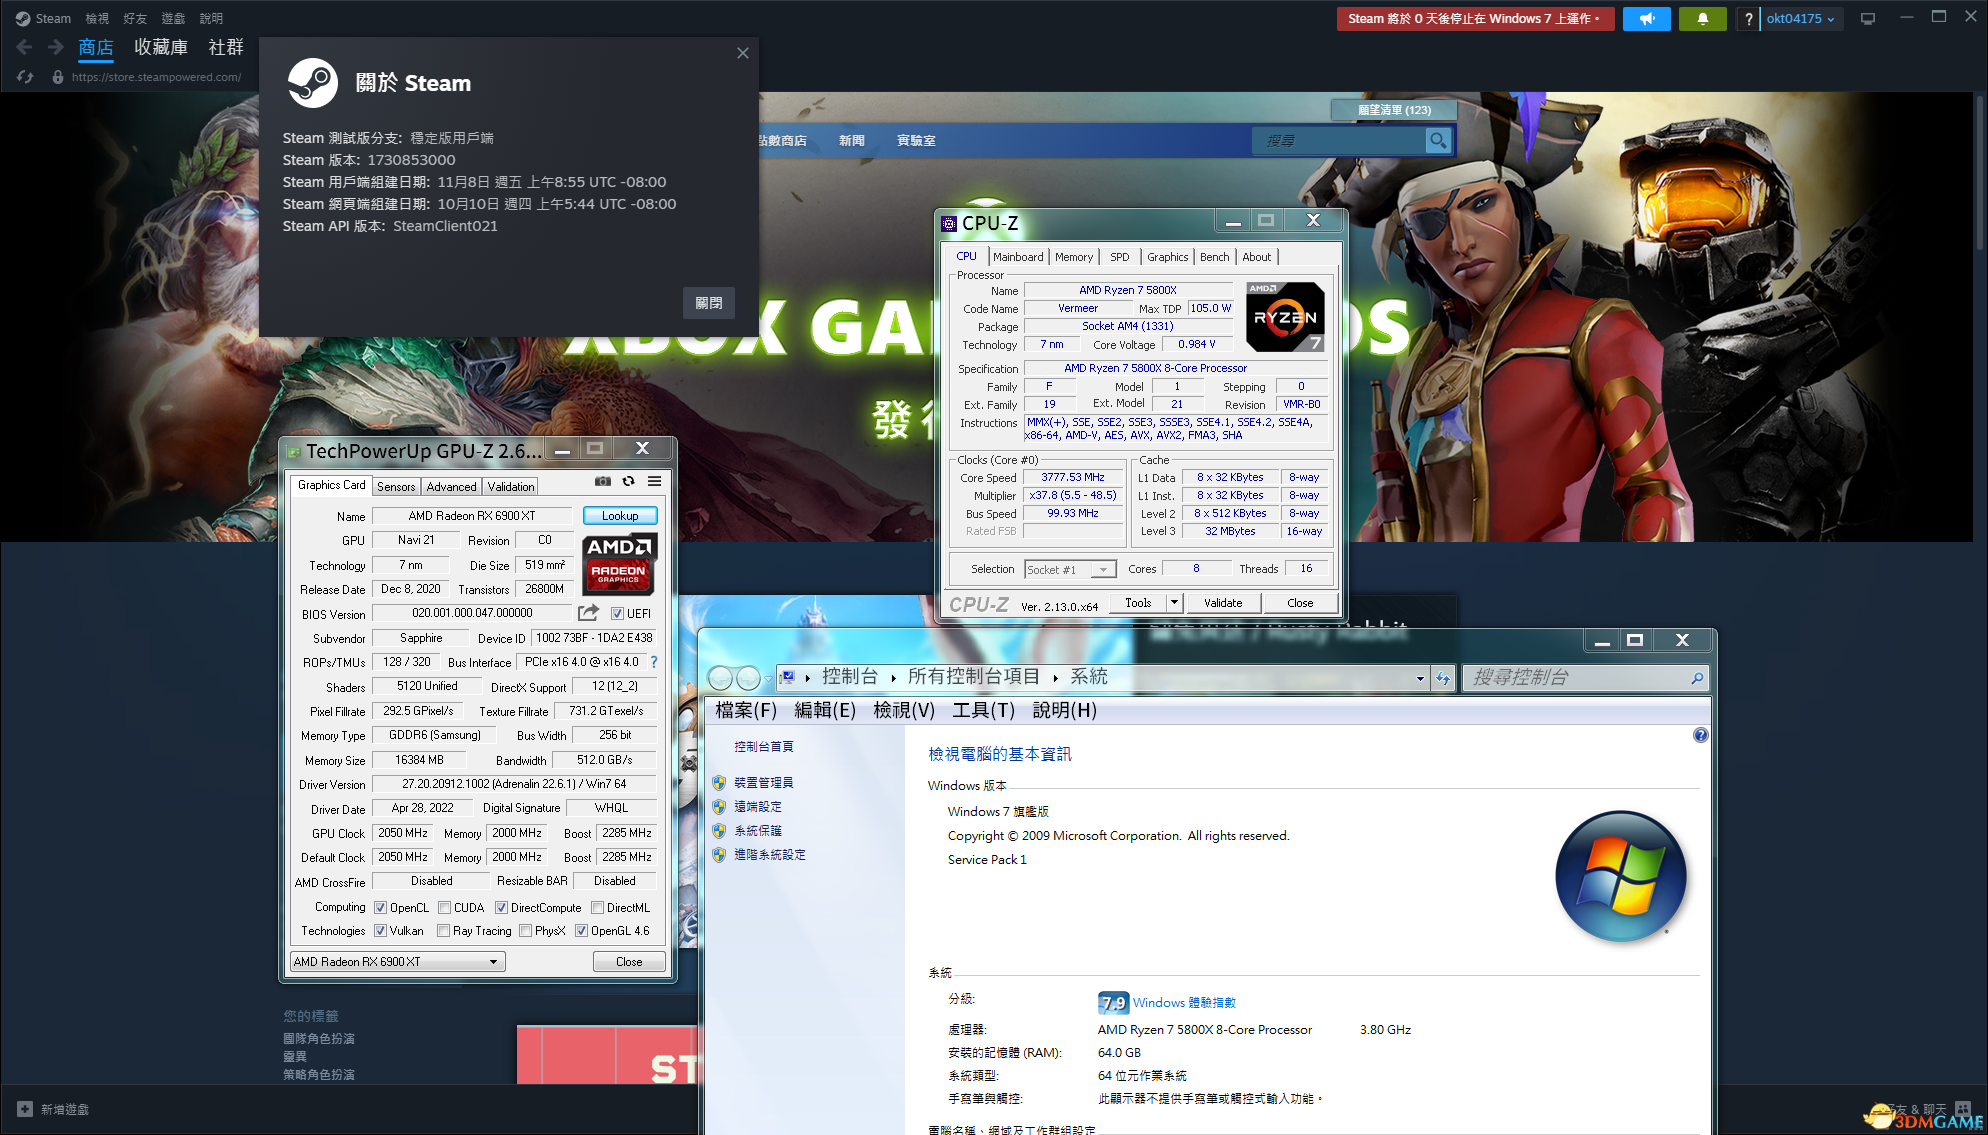Open Steam Big Picture mode icon
Screen dimensions: 1988x1135
point(1867,19)
